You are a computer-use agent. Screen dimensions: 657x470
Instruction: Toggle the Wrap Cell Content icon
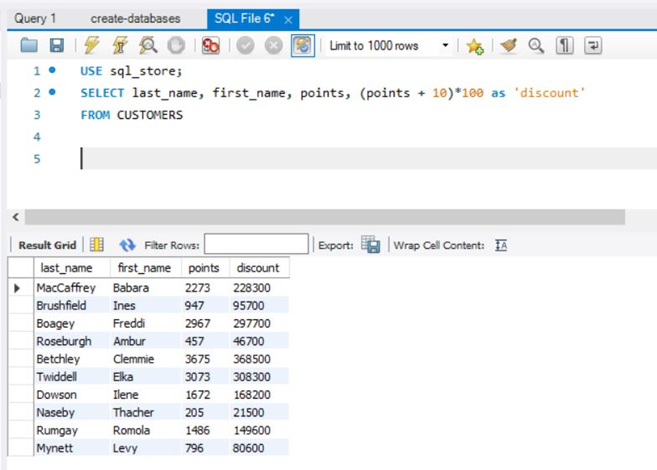pos(501,245)
